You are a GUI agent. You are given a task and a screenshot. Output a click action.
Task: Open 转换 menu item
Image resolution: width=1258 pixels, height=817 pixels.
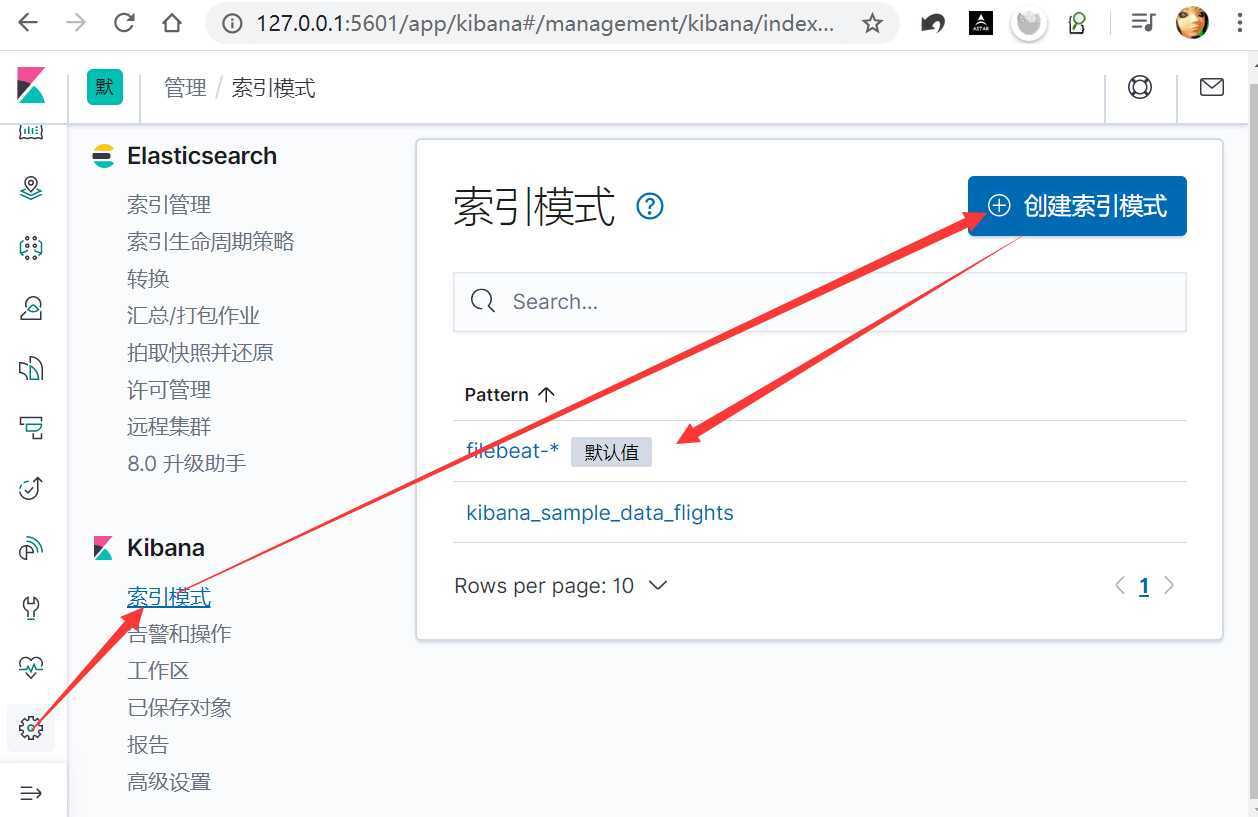[148, 279]
